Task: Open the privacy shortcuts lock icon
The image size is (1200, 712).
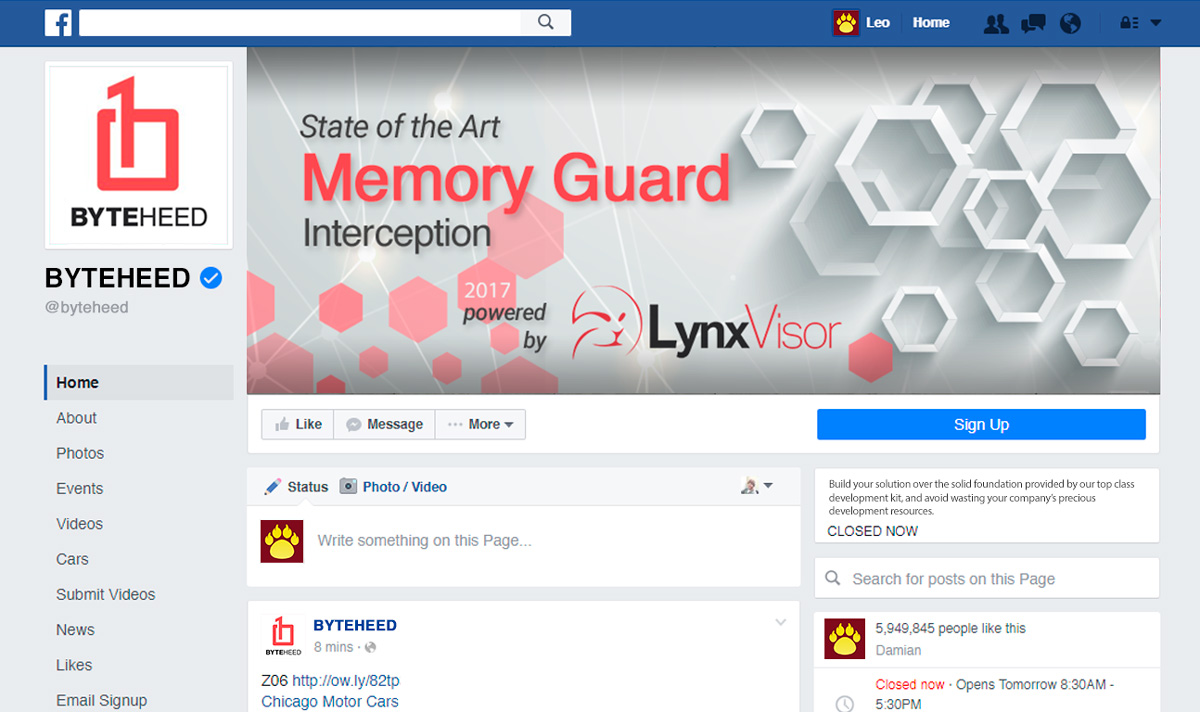Action: pos(1129,23)
